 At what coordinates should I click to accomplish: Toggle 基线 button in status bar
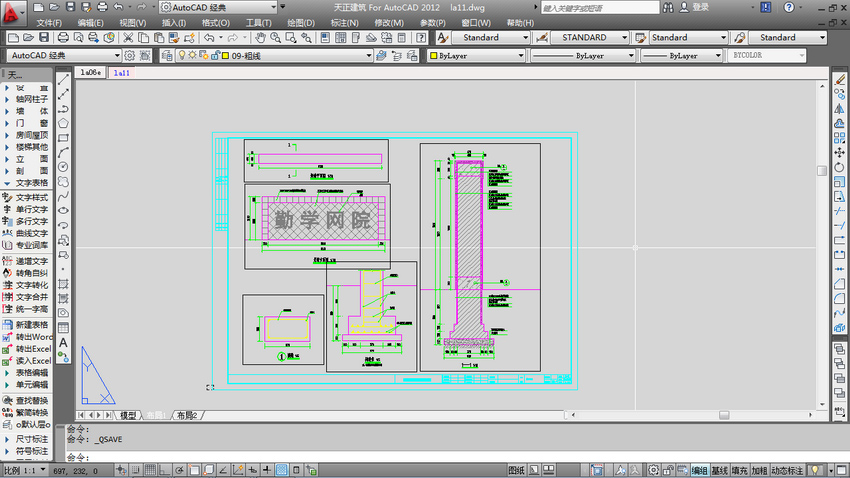pos(719,470)
